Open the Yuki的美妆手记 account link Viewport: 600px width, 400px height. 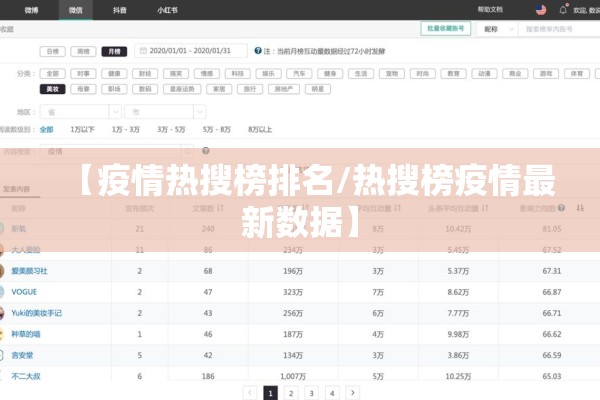pyautogui.click(x=36, y=313)
